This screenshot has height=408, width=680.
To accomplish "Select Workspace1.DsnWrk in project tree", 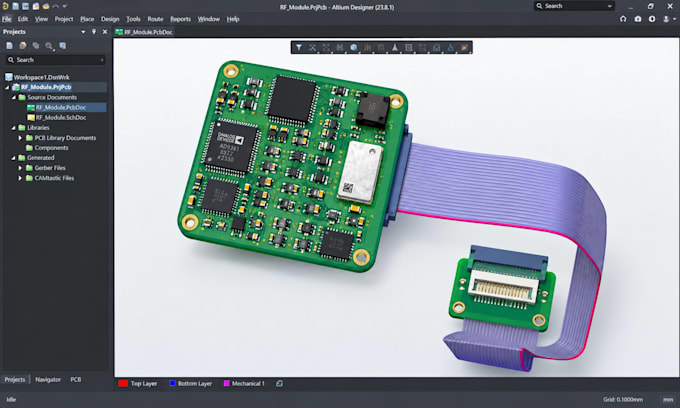I will click(x=41, y=77).
